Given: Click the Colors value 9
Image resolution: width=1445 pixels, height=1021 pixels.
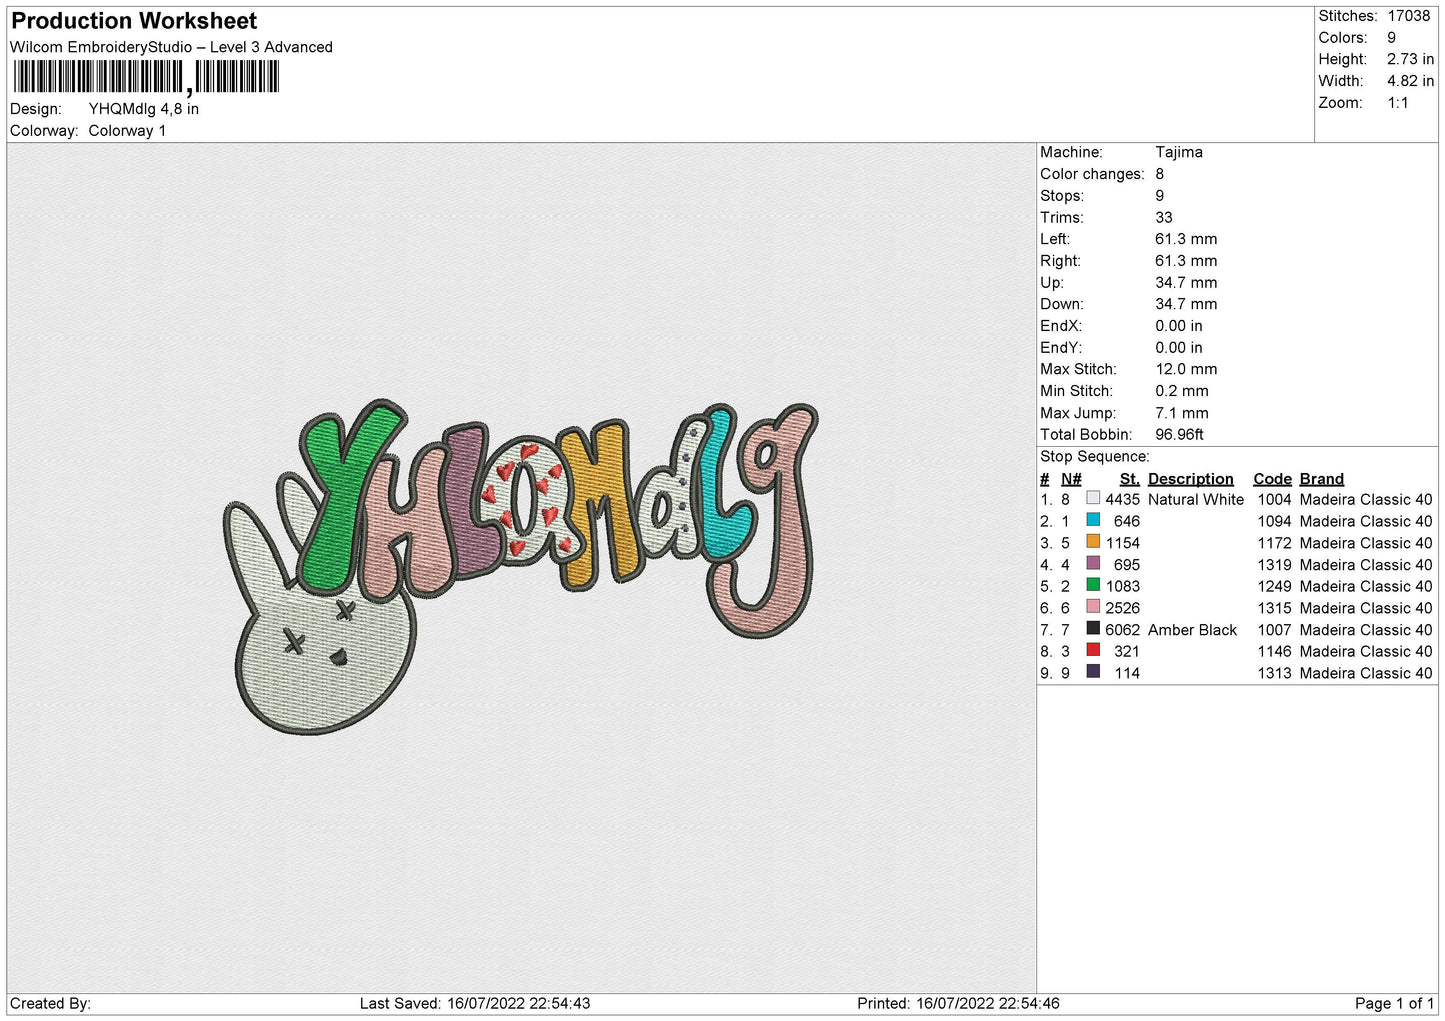Looking at the screenshot, I should point(1392,38).
